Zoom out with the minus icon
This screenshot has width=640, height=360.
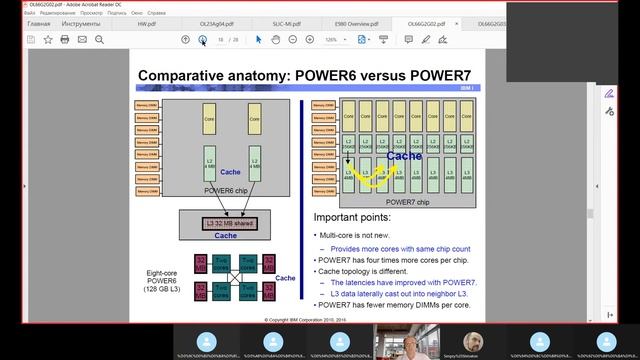(x=293, y=40)
